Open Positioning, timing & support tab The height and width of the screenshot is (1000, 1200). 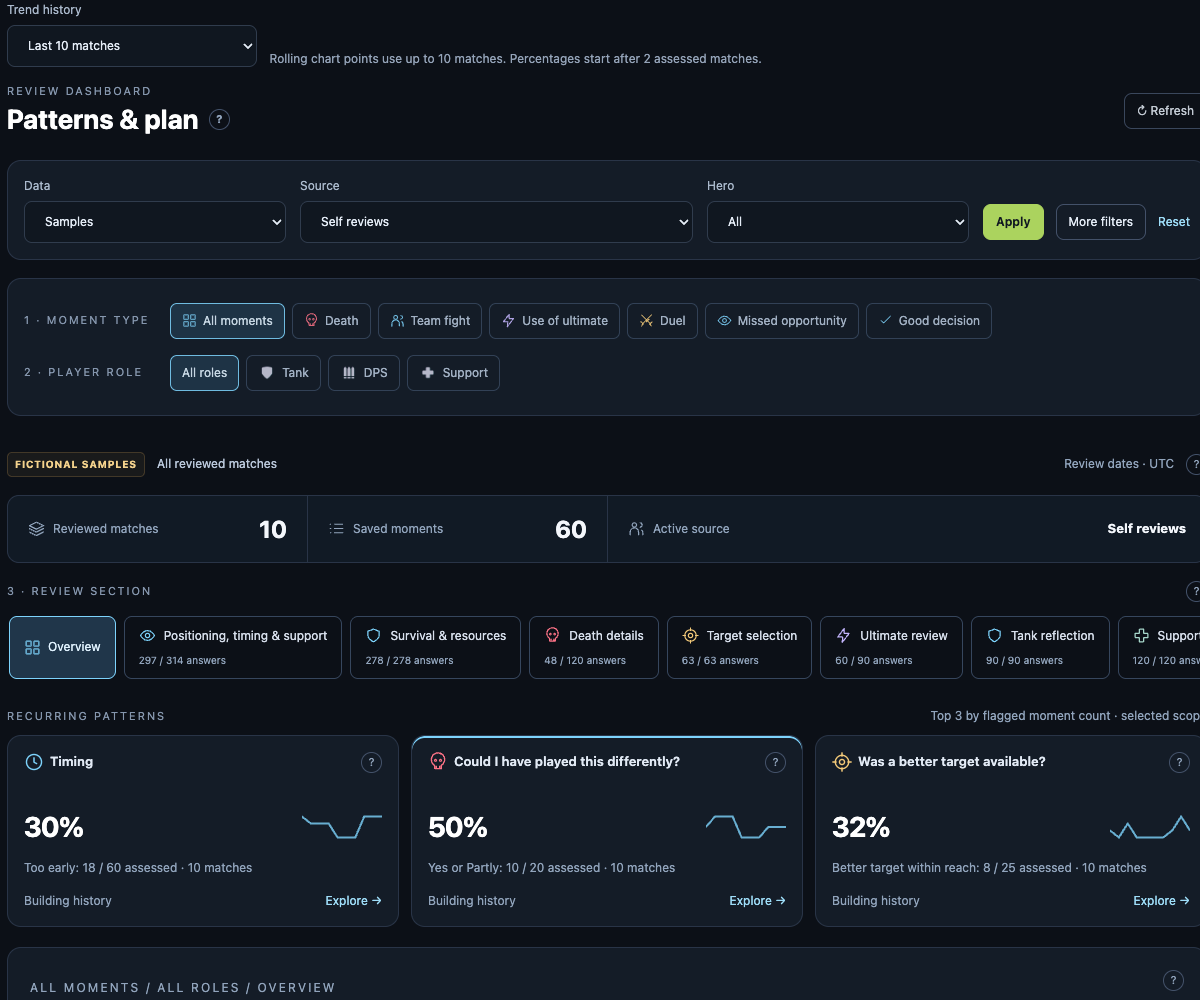[x=233, y=647]
